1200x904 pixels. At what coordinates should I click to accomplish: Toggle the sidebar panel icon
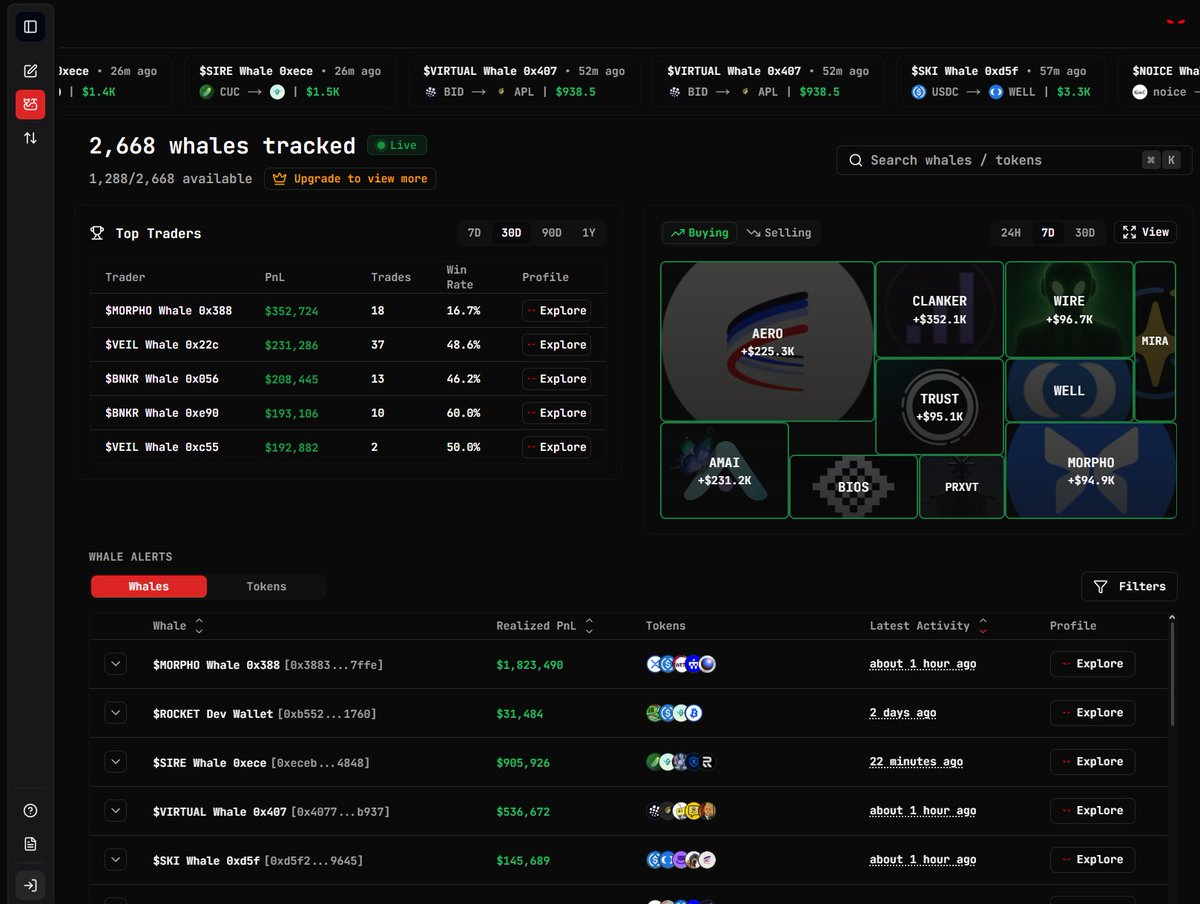pos(30,27)
